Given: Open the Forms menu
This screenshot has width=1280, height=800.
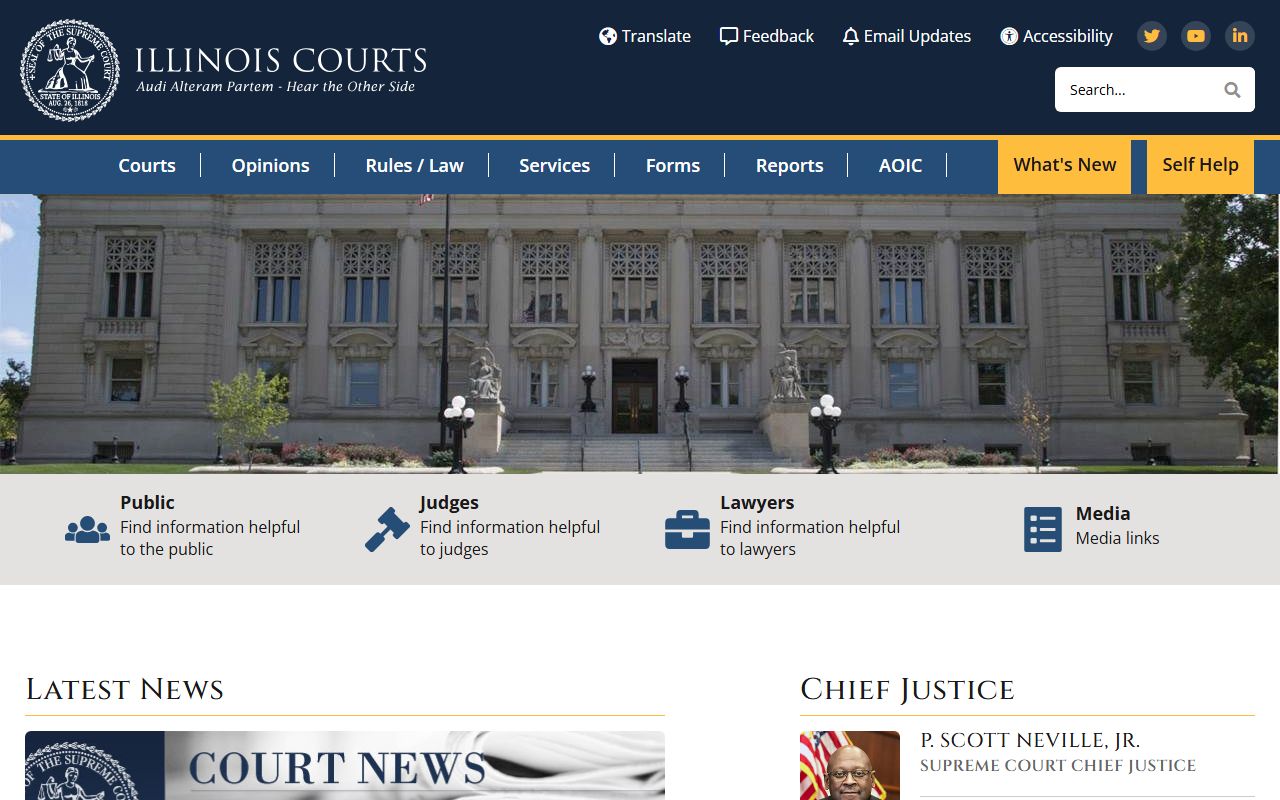Looking at the screenshot, I should (673, 166).
